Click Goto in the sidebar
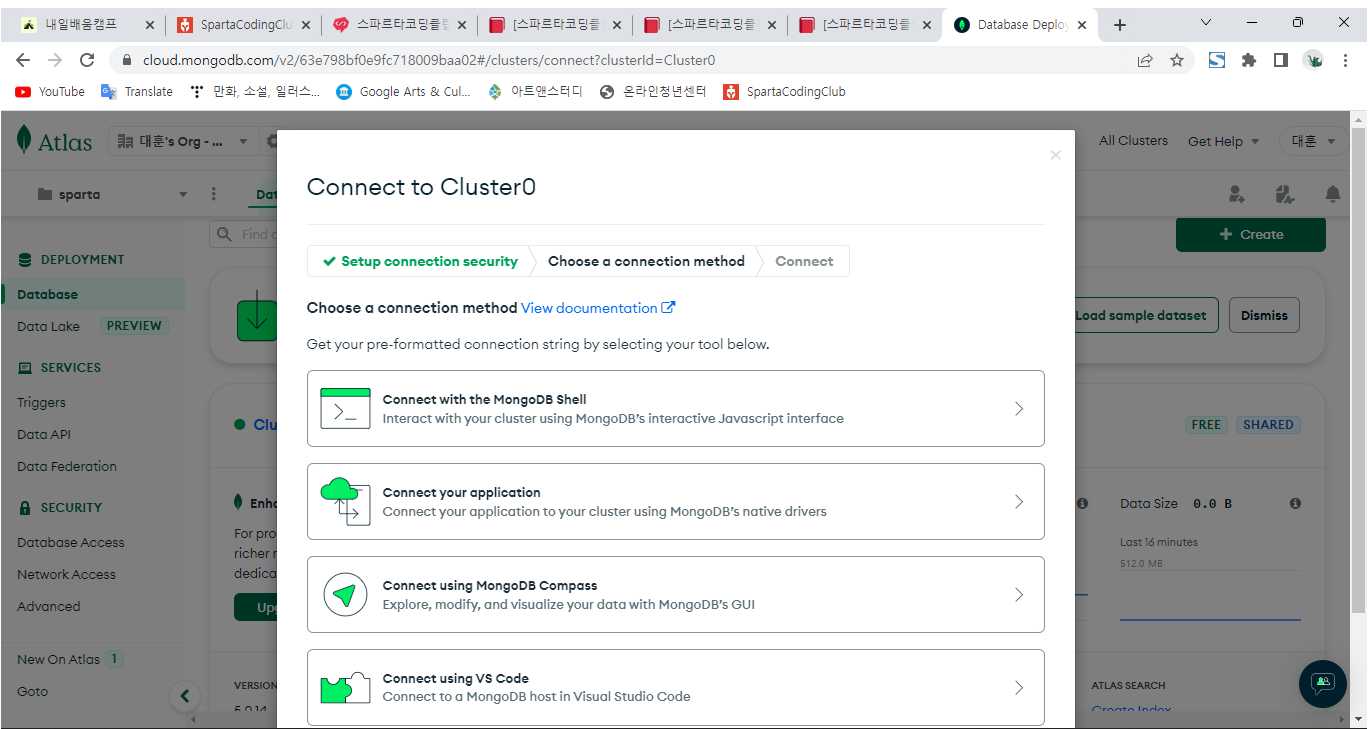 click(x=32, y=691)
